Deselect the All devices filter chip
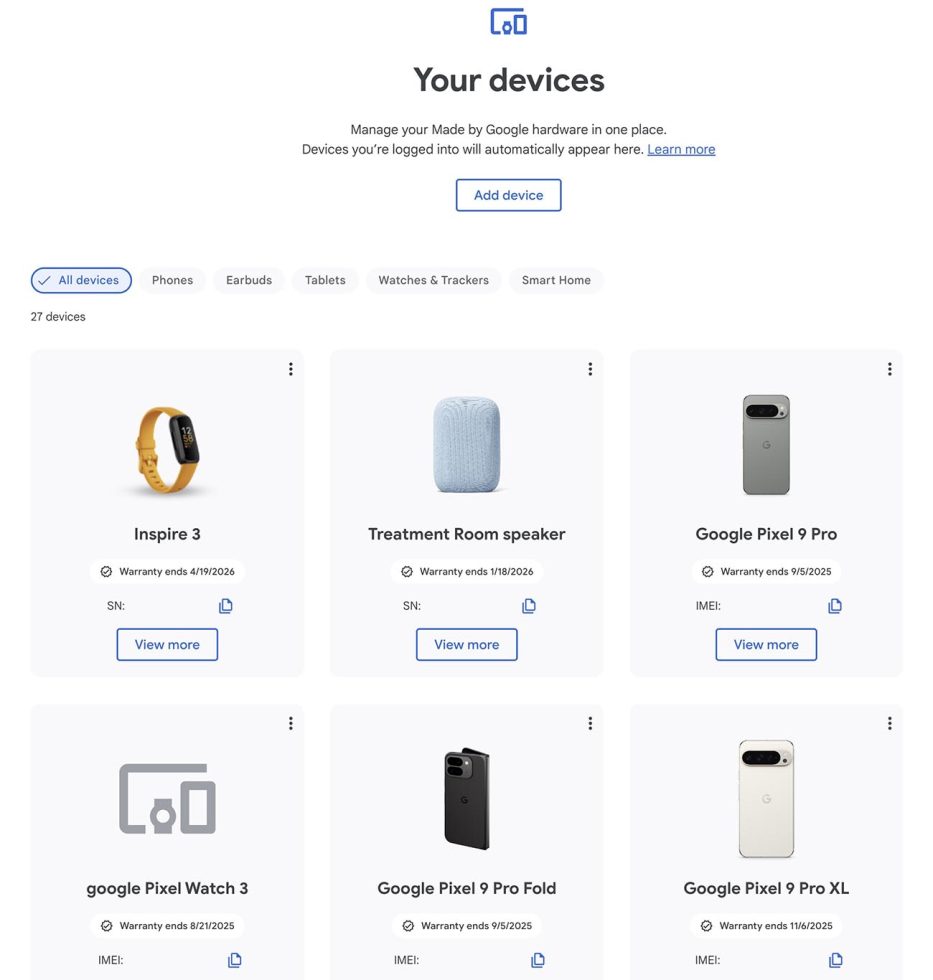 pyautogui.click(x=81, y=280)
